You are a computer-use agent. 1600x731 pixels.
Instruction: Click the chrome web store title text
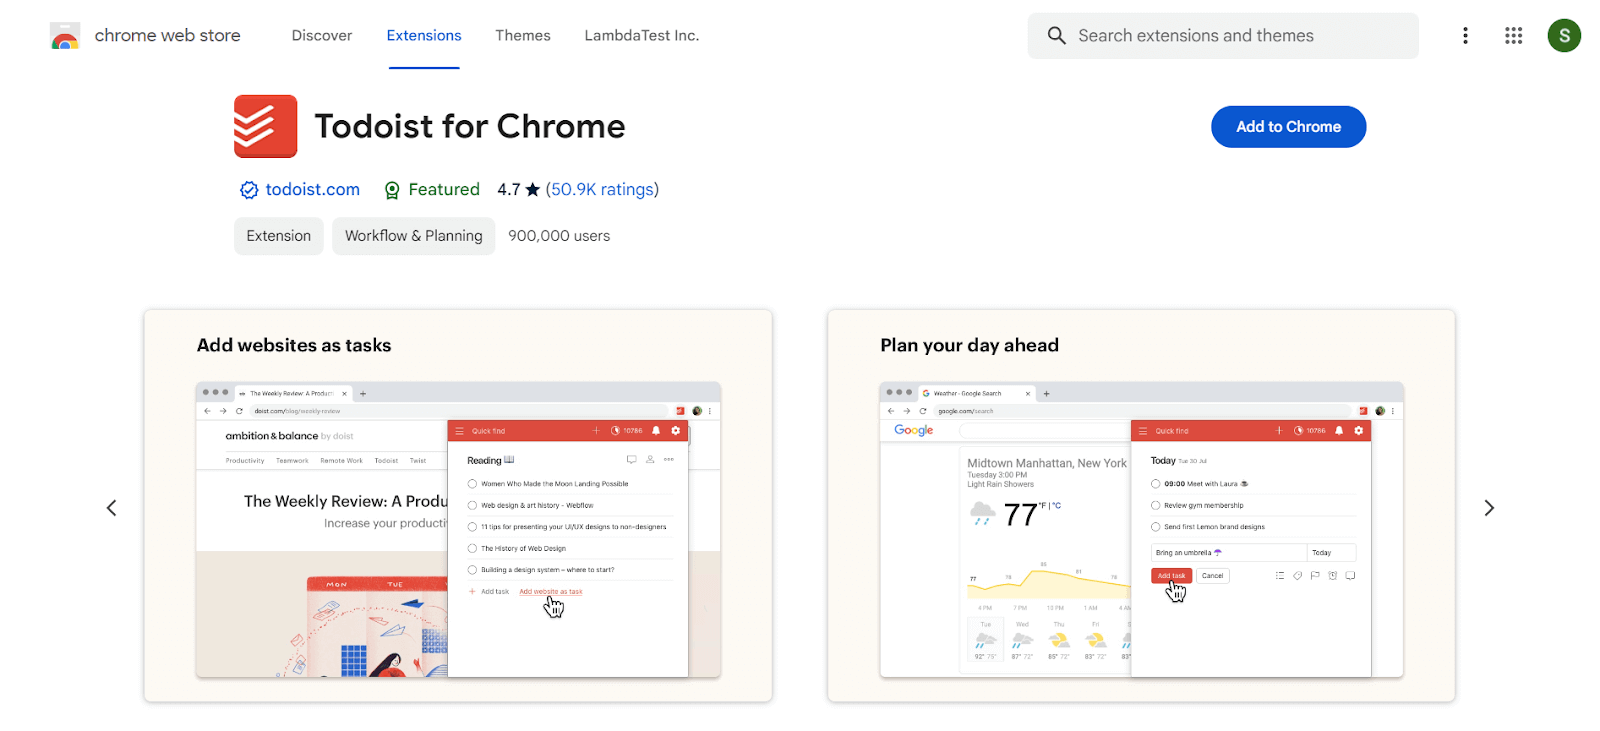(x=167, y=36)
